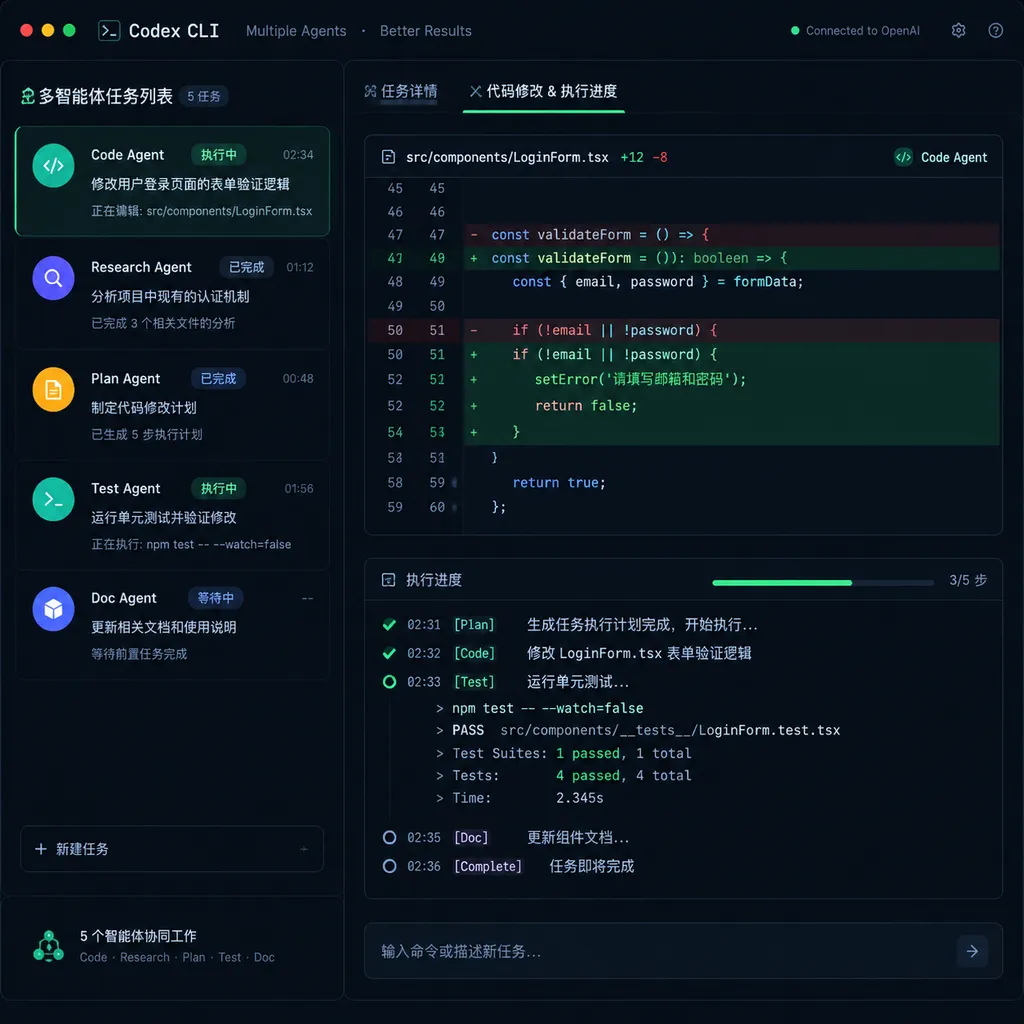Click the pending circle on the [Complete] step
Image resolution: width=1024 pixels, height=1024 pixels.
click(389, 866)
